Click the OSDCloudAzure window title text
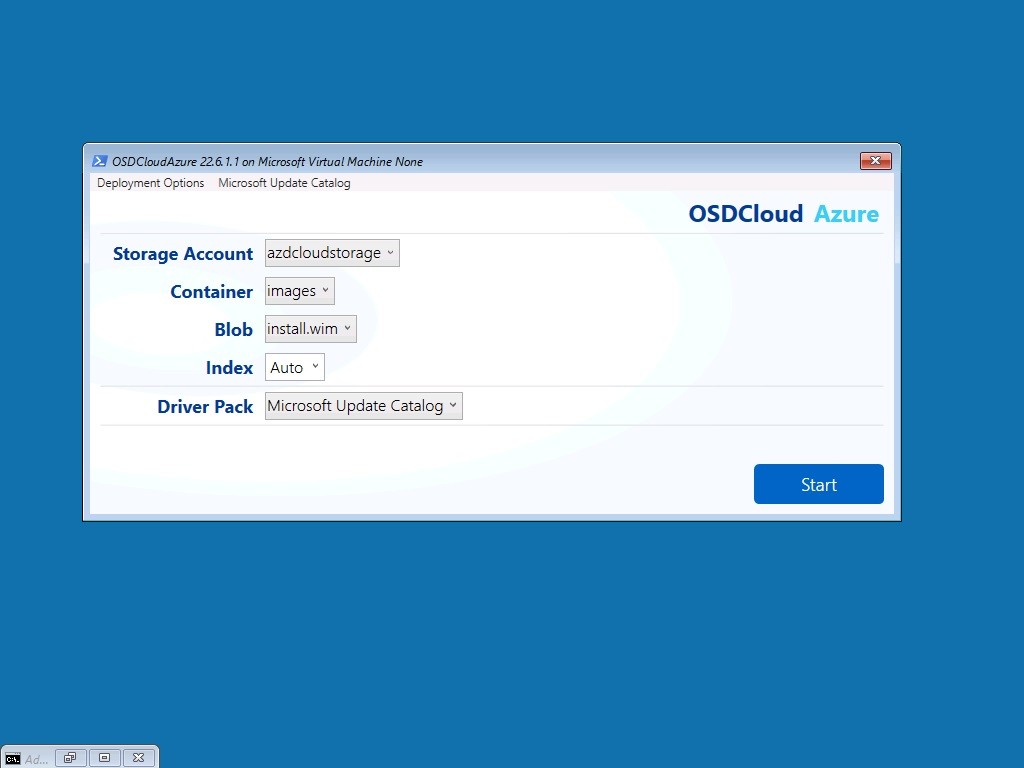Image resolution: width=1024 pixels, height=768 pixels. click(x=267, y=161)
